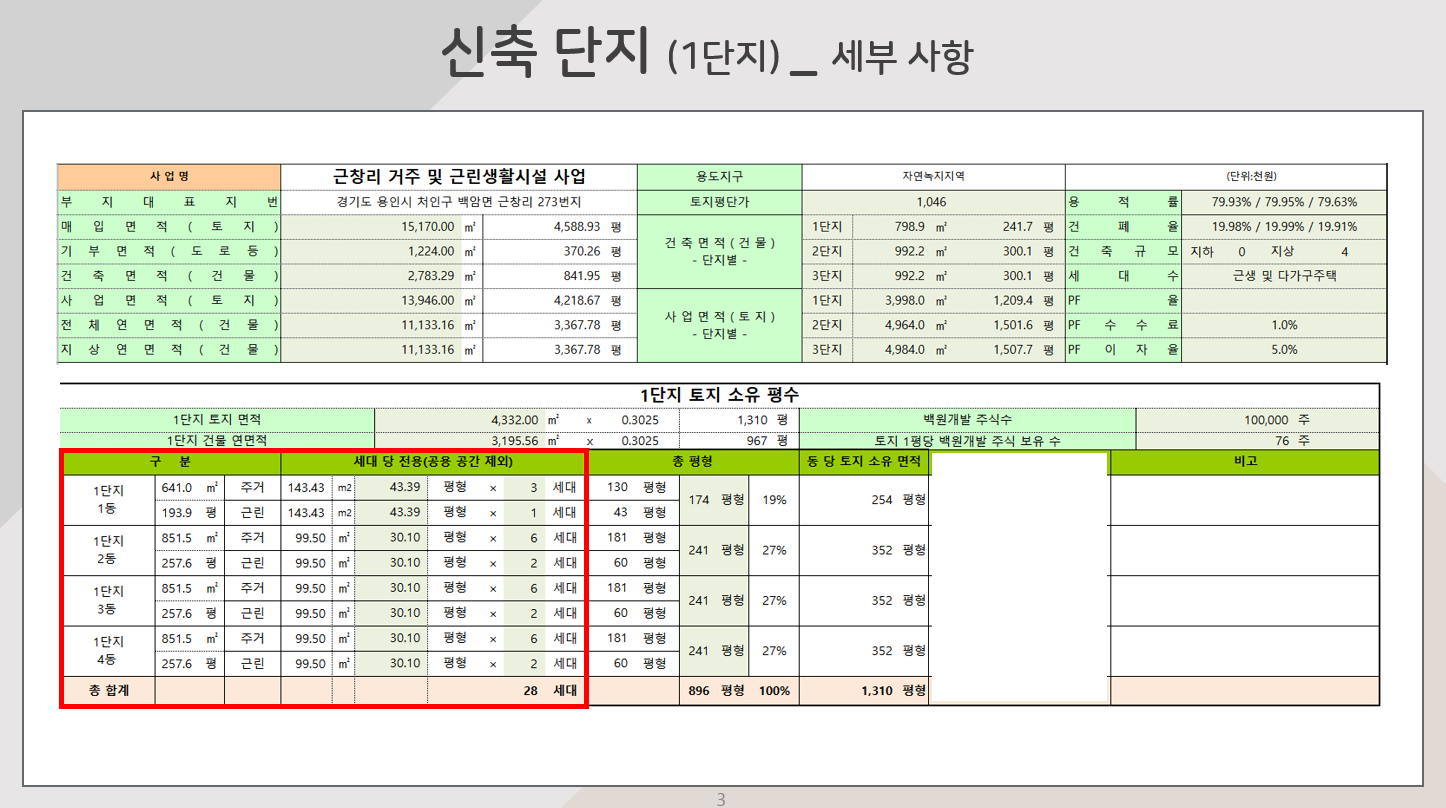Click the '건축면적(건물) - 단지별 -' merged cell

click(720, 251)
